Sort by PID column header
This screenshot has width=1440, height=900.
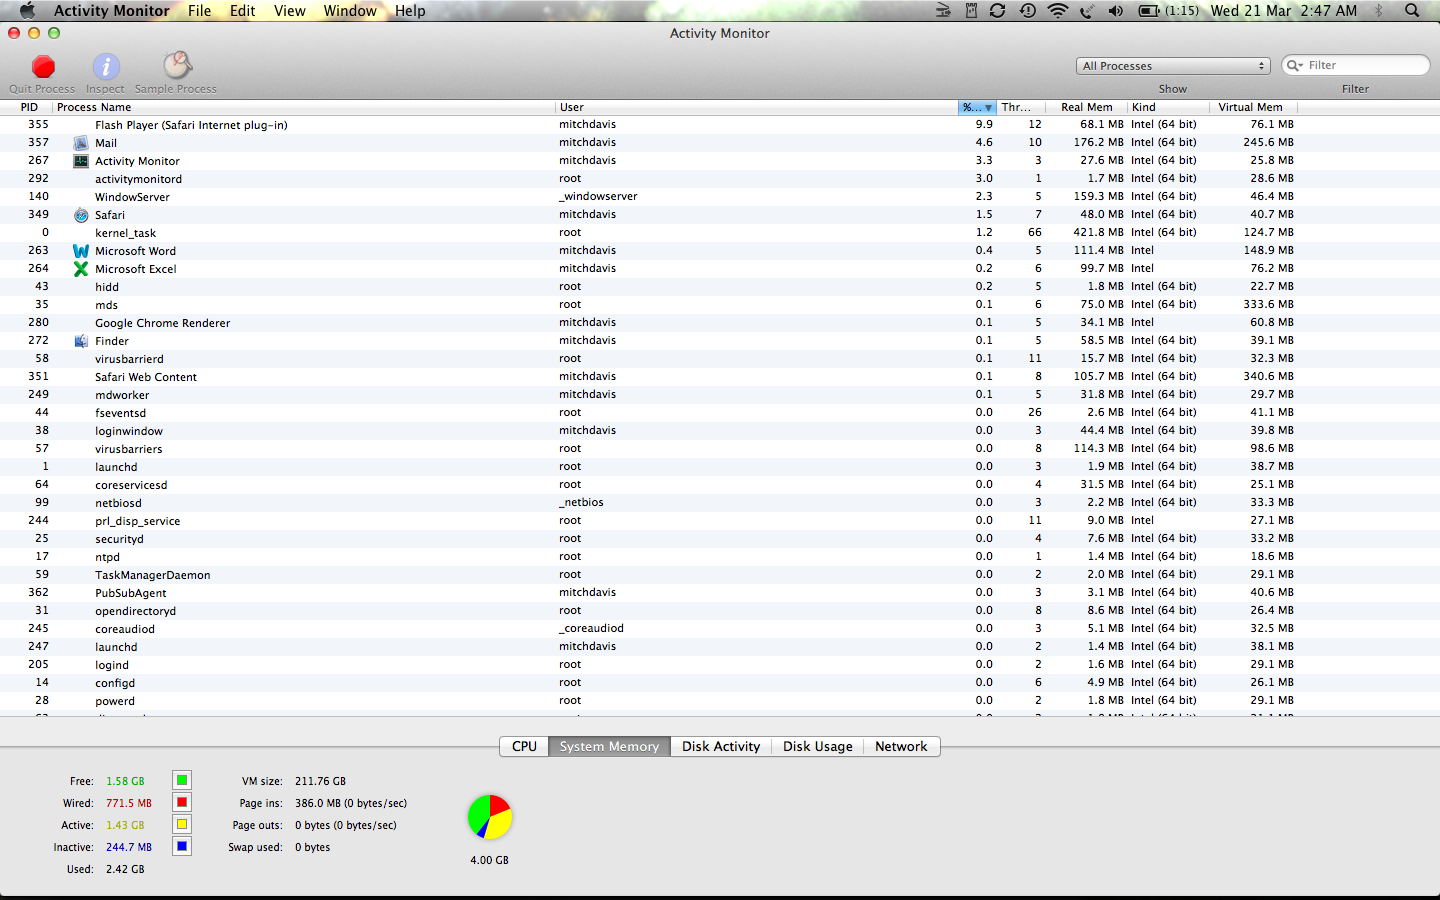click(29, 107)
